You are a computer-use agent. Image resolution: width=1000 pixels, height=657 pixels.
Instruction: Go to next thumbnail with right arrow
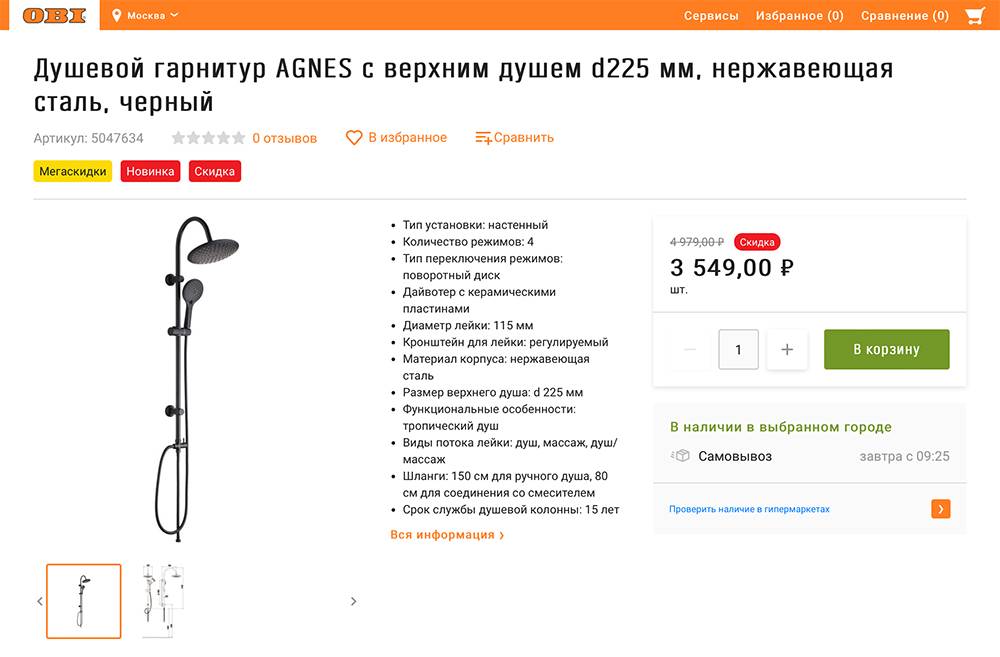click(x=353, y=601)
